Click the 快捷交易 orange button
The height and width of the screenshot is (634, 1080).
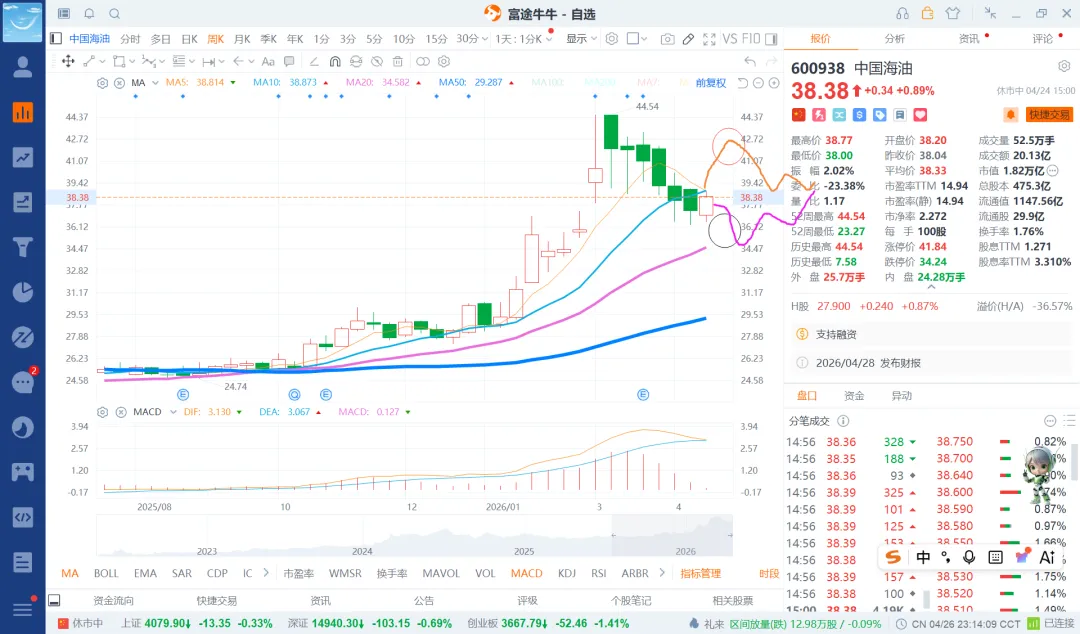pyautogui.click(x=1049, y=114)
